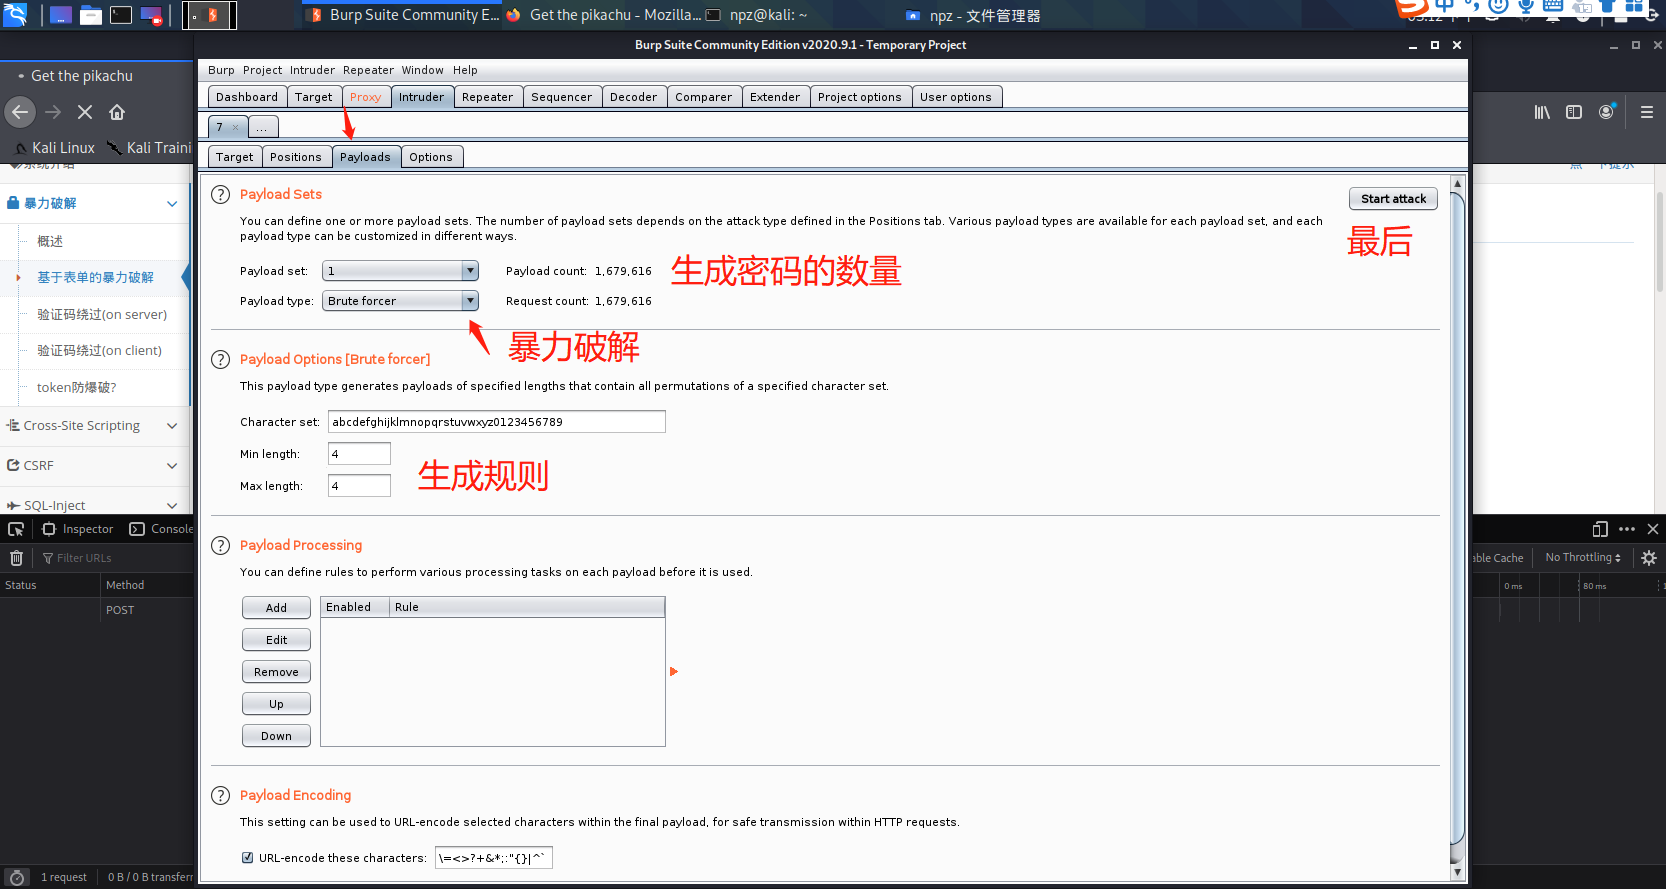Add a payload processing rule

pos(276,608)
